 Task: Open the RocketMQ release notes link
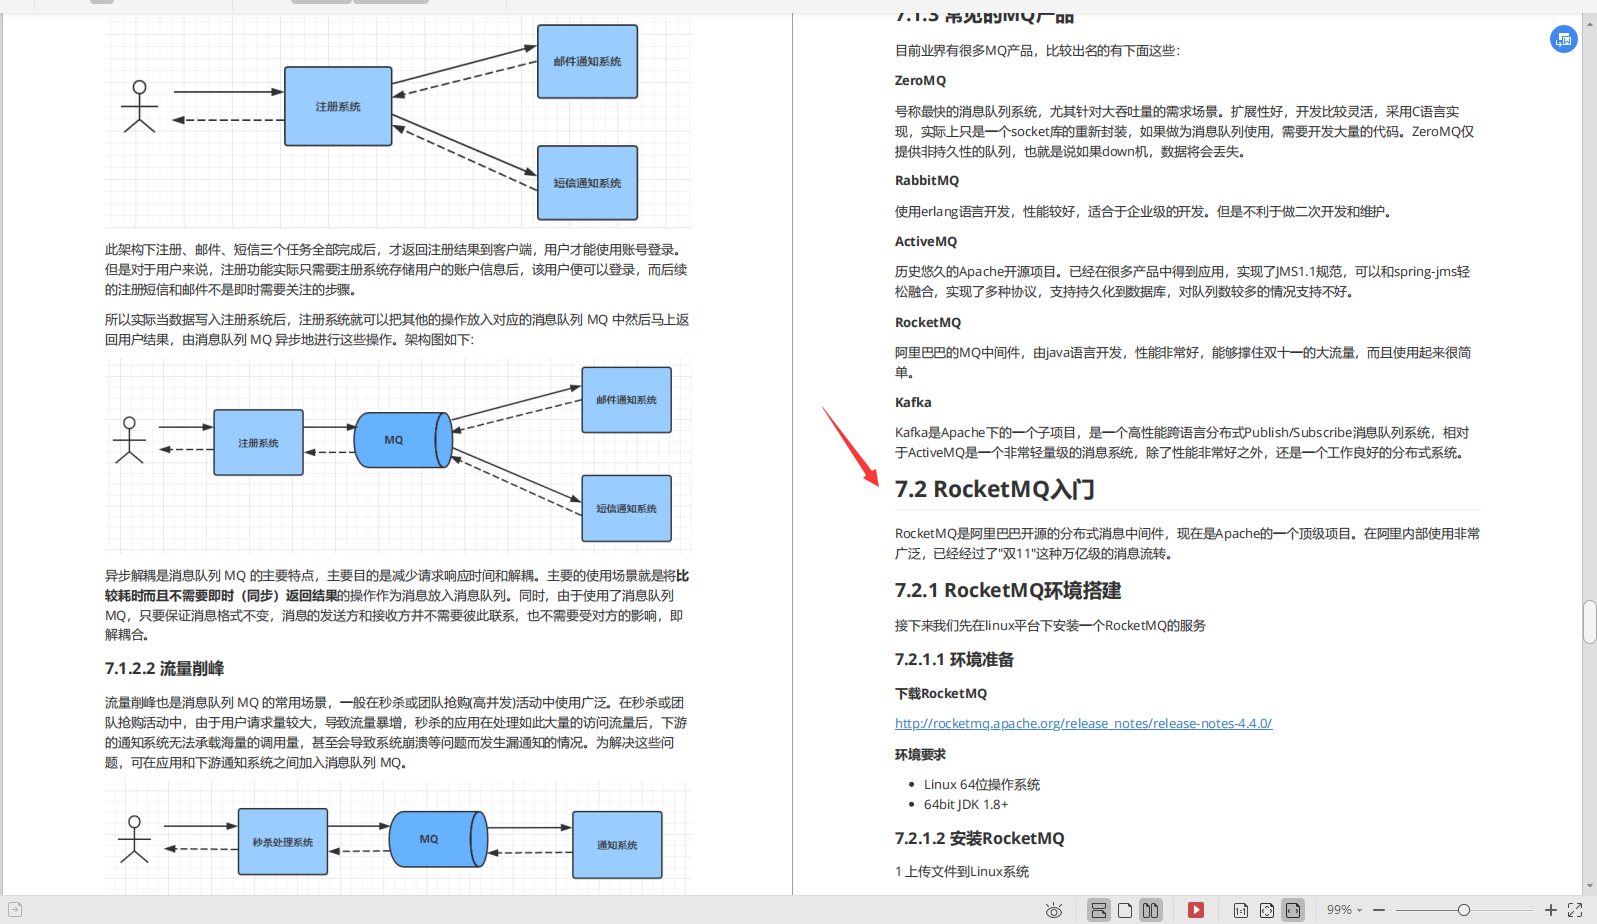pyautogui.click(x=1083, y=723)
